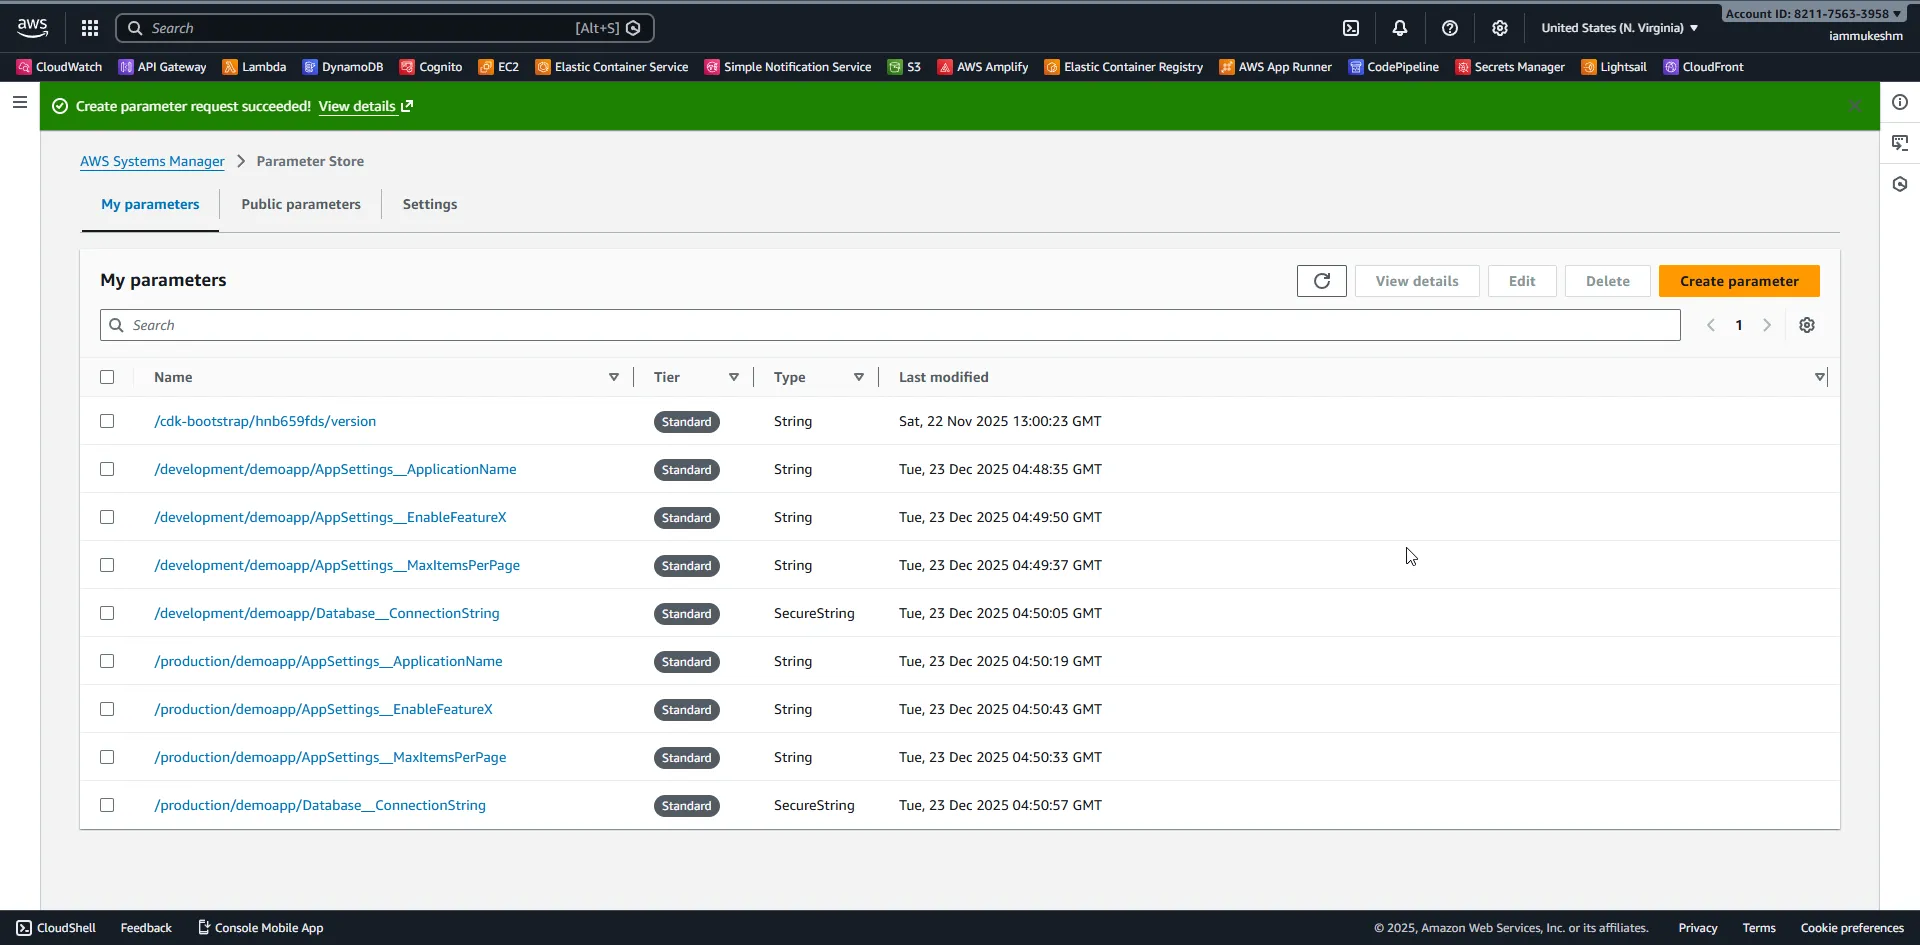Open the CloudShell terminal icon in top bar

(1351, 27)
